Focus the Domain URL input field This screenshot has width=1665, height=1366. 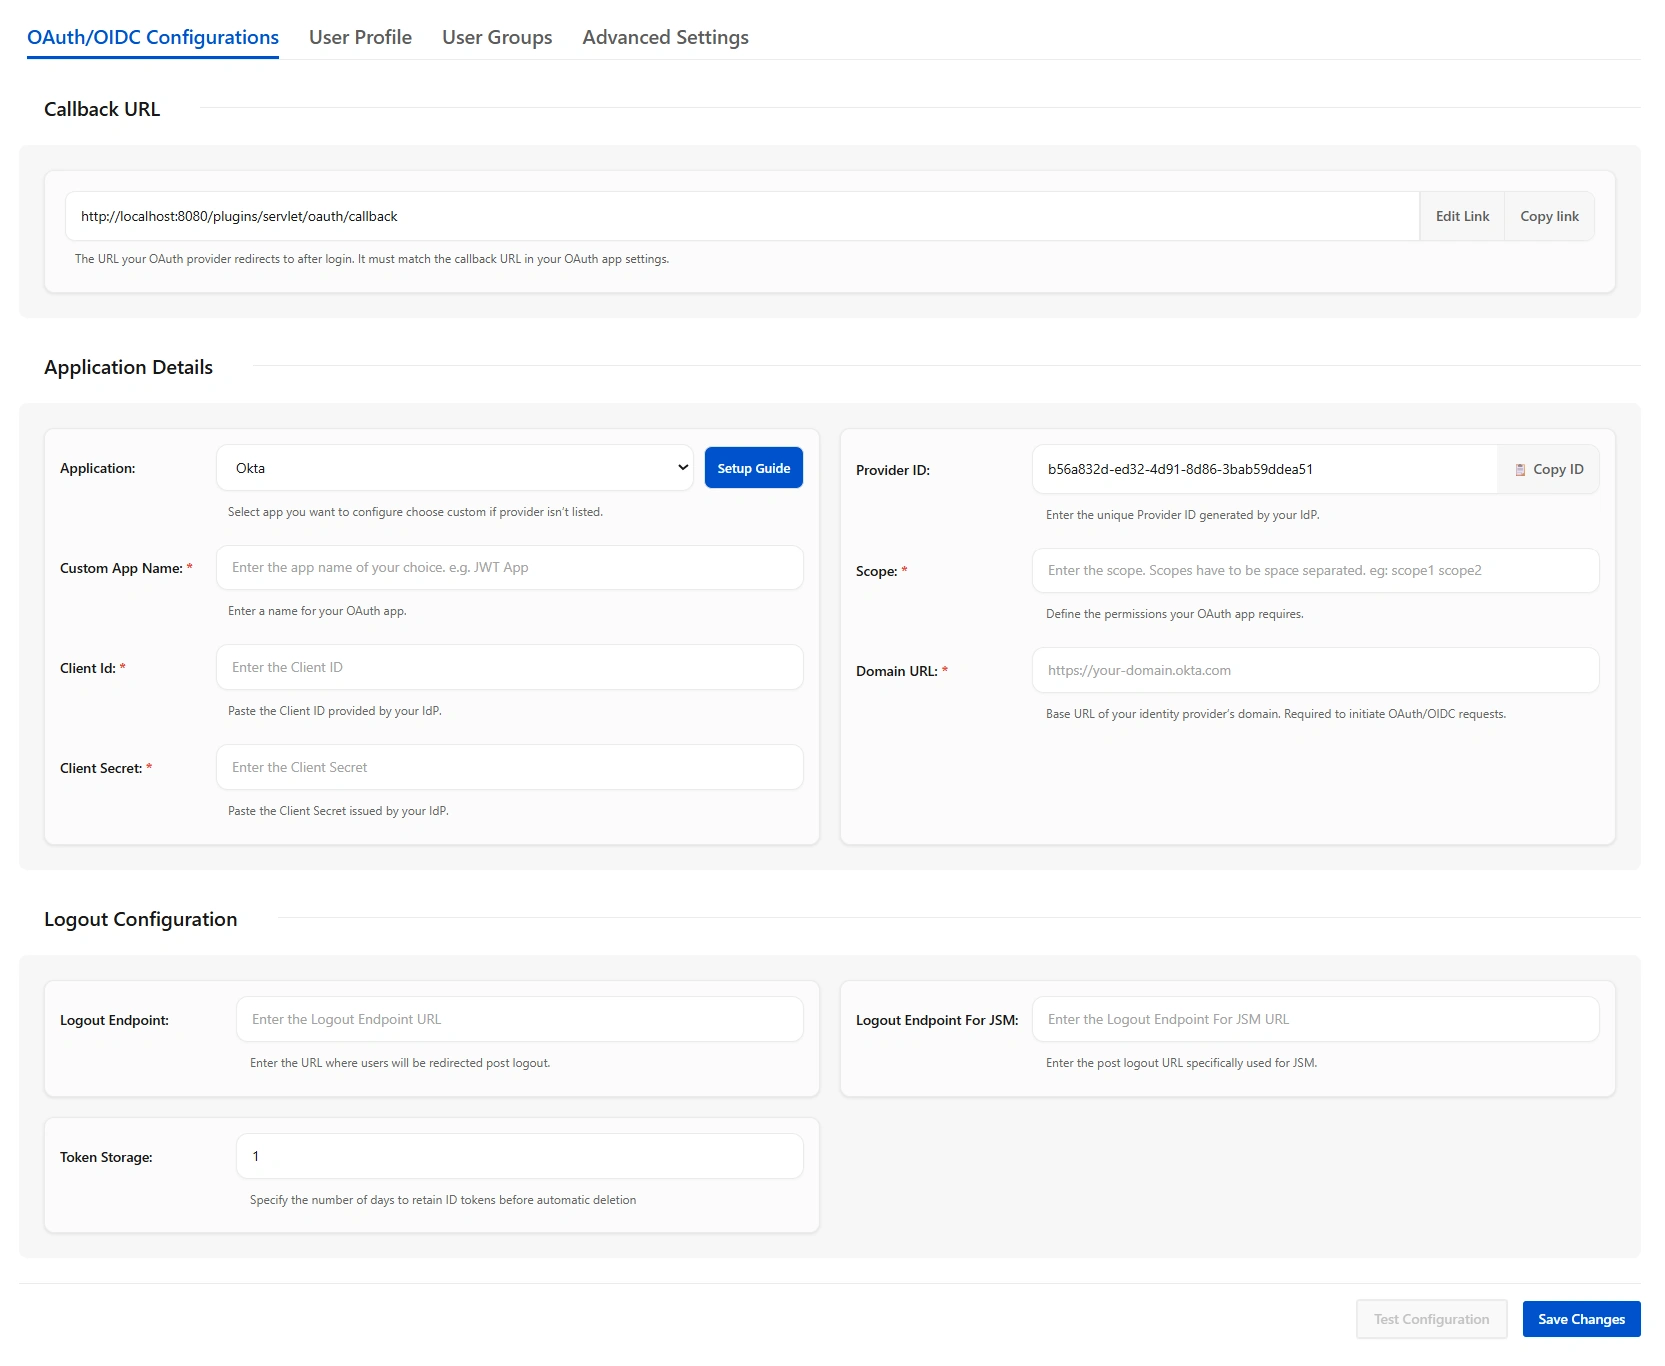tap(1315, 671)
